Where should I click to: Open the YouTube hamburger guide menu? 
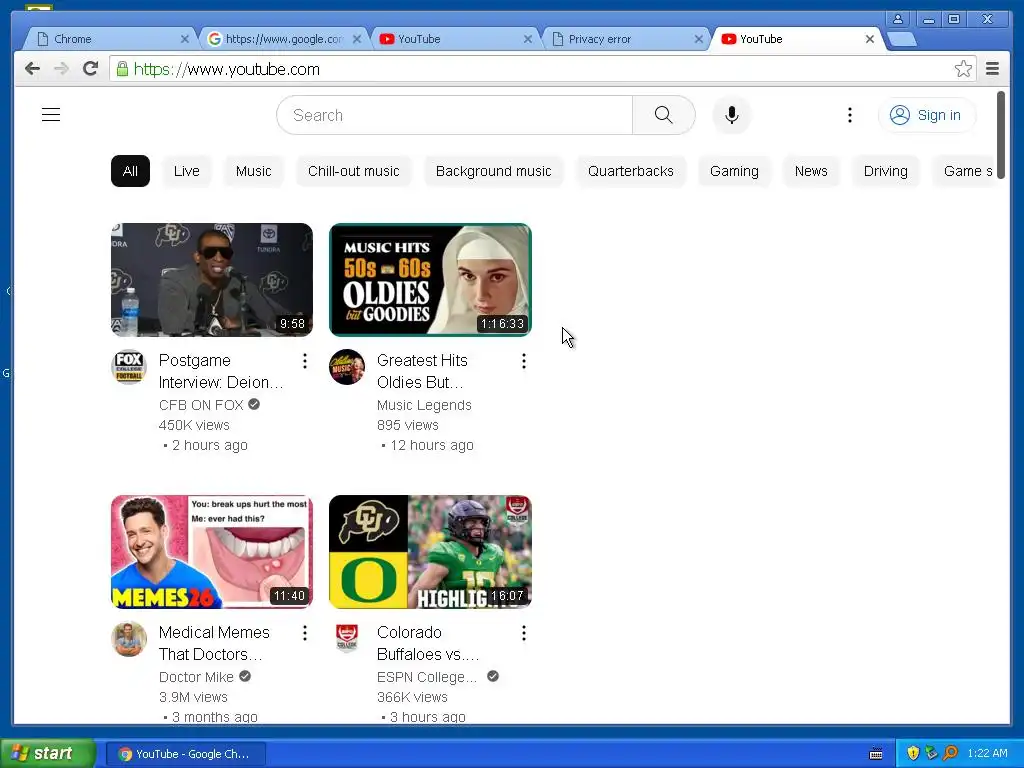coord(51,115)
